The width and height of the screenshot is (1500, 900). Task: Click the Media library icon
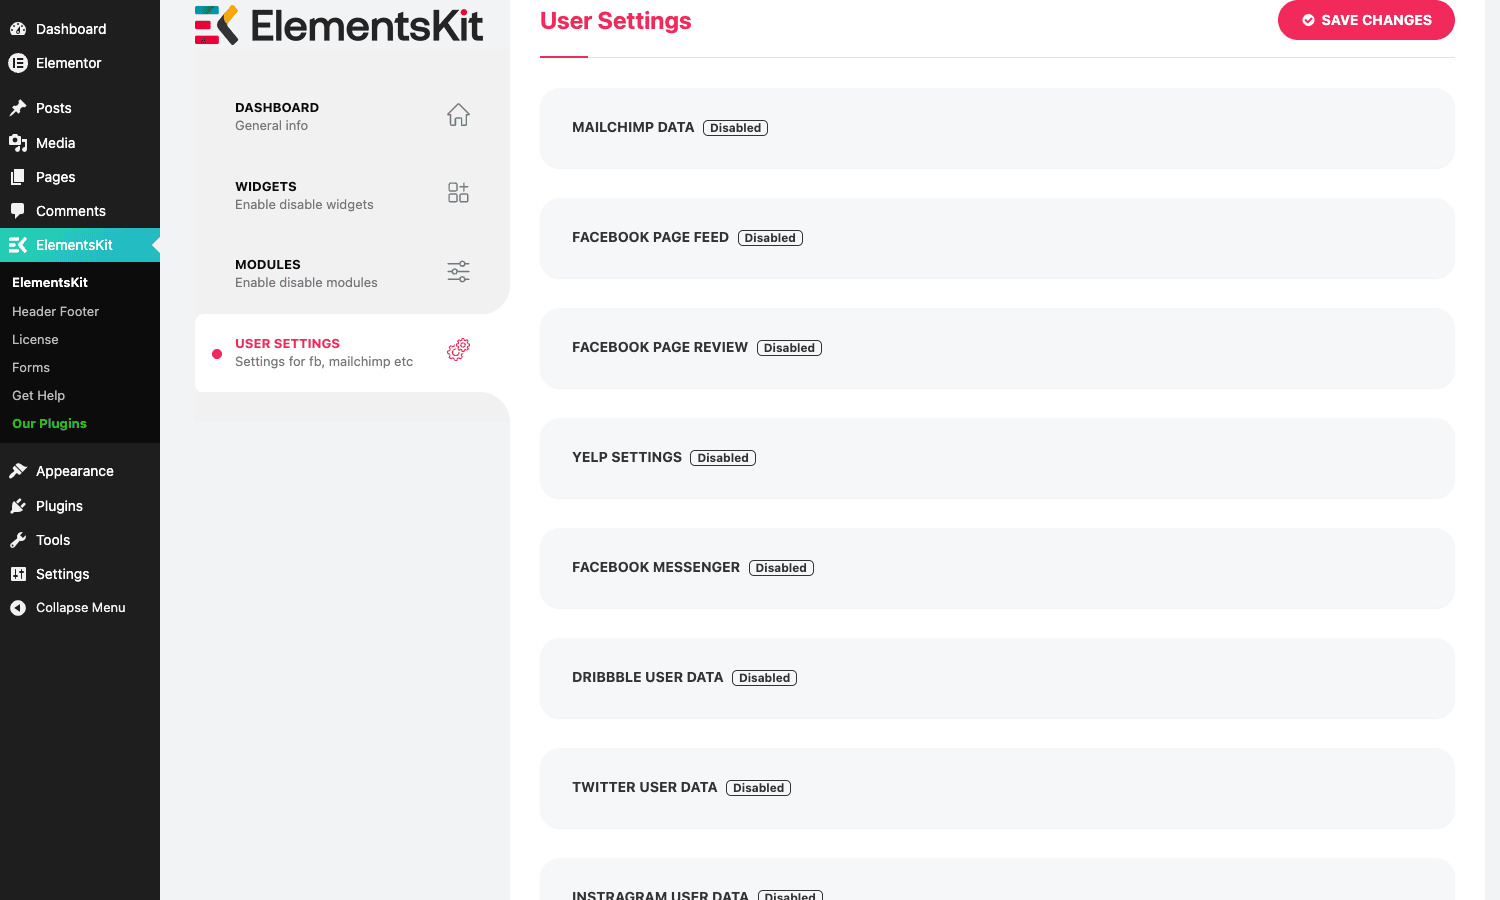click(x=18, y=143)
